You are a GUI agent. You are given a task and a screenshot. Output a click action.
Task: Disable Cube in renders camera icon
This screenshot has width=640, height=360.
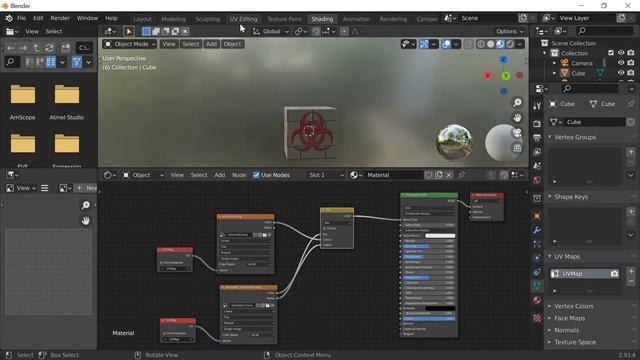click(631, 73)
